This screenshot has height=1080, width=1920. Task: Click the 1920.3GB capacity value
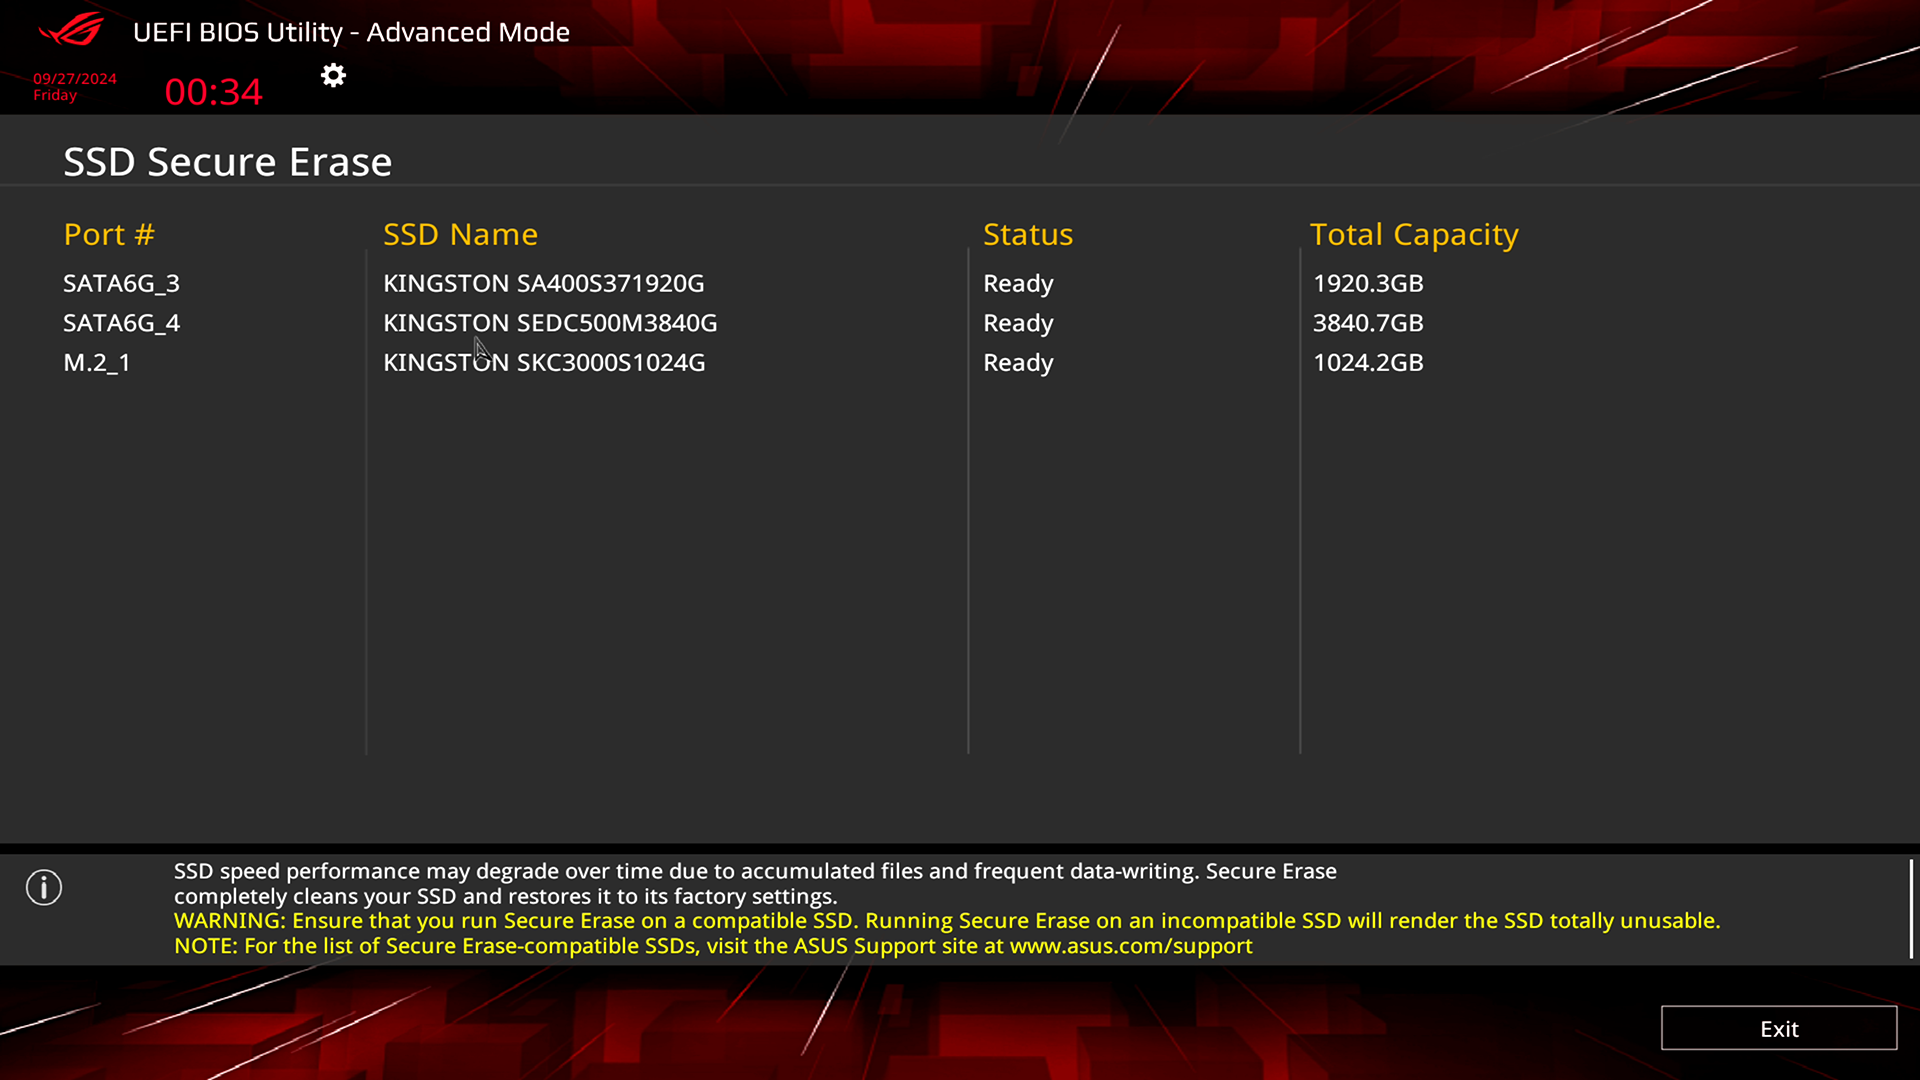tap(1368, 283)
